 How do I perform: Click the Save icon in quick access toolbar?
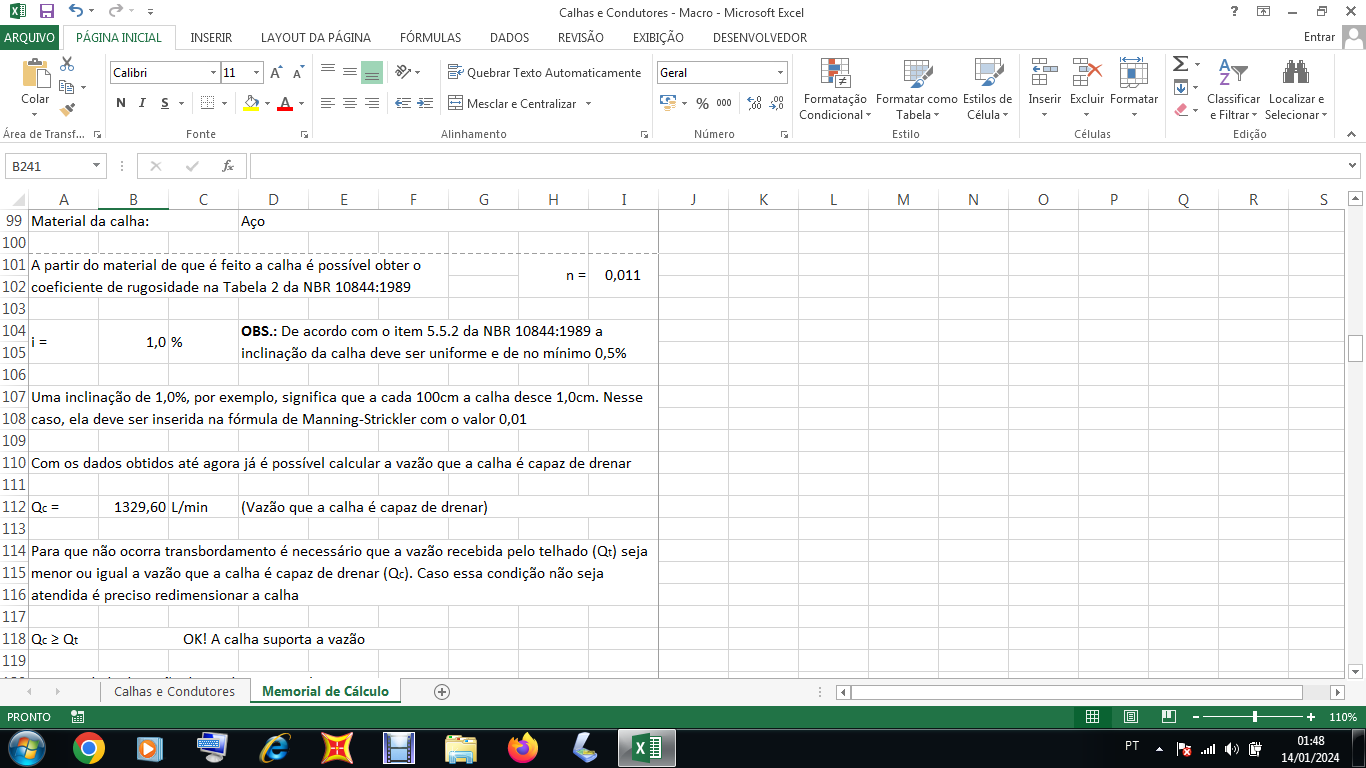point(46,12)
